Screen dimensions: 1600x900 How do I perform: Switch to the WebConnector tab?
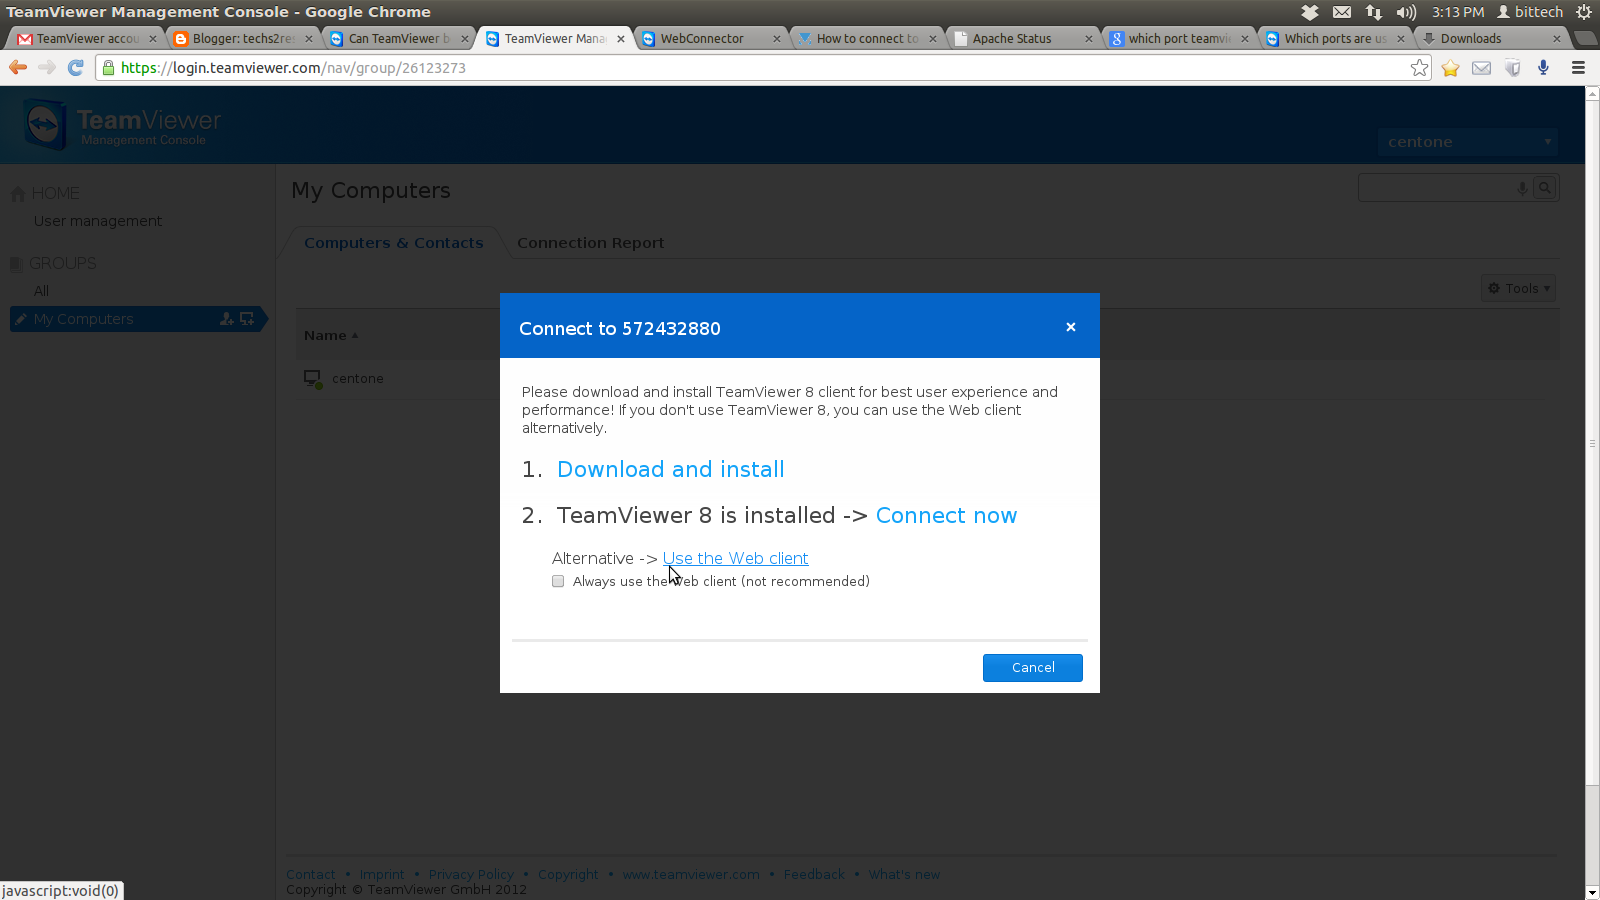pos(711,39)
